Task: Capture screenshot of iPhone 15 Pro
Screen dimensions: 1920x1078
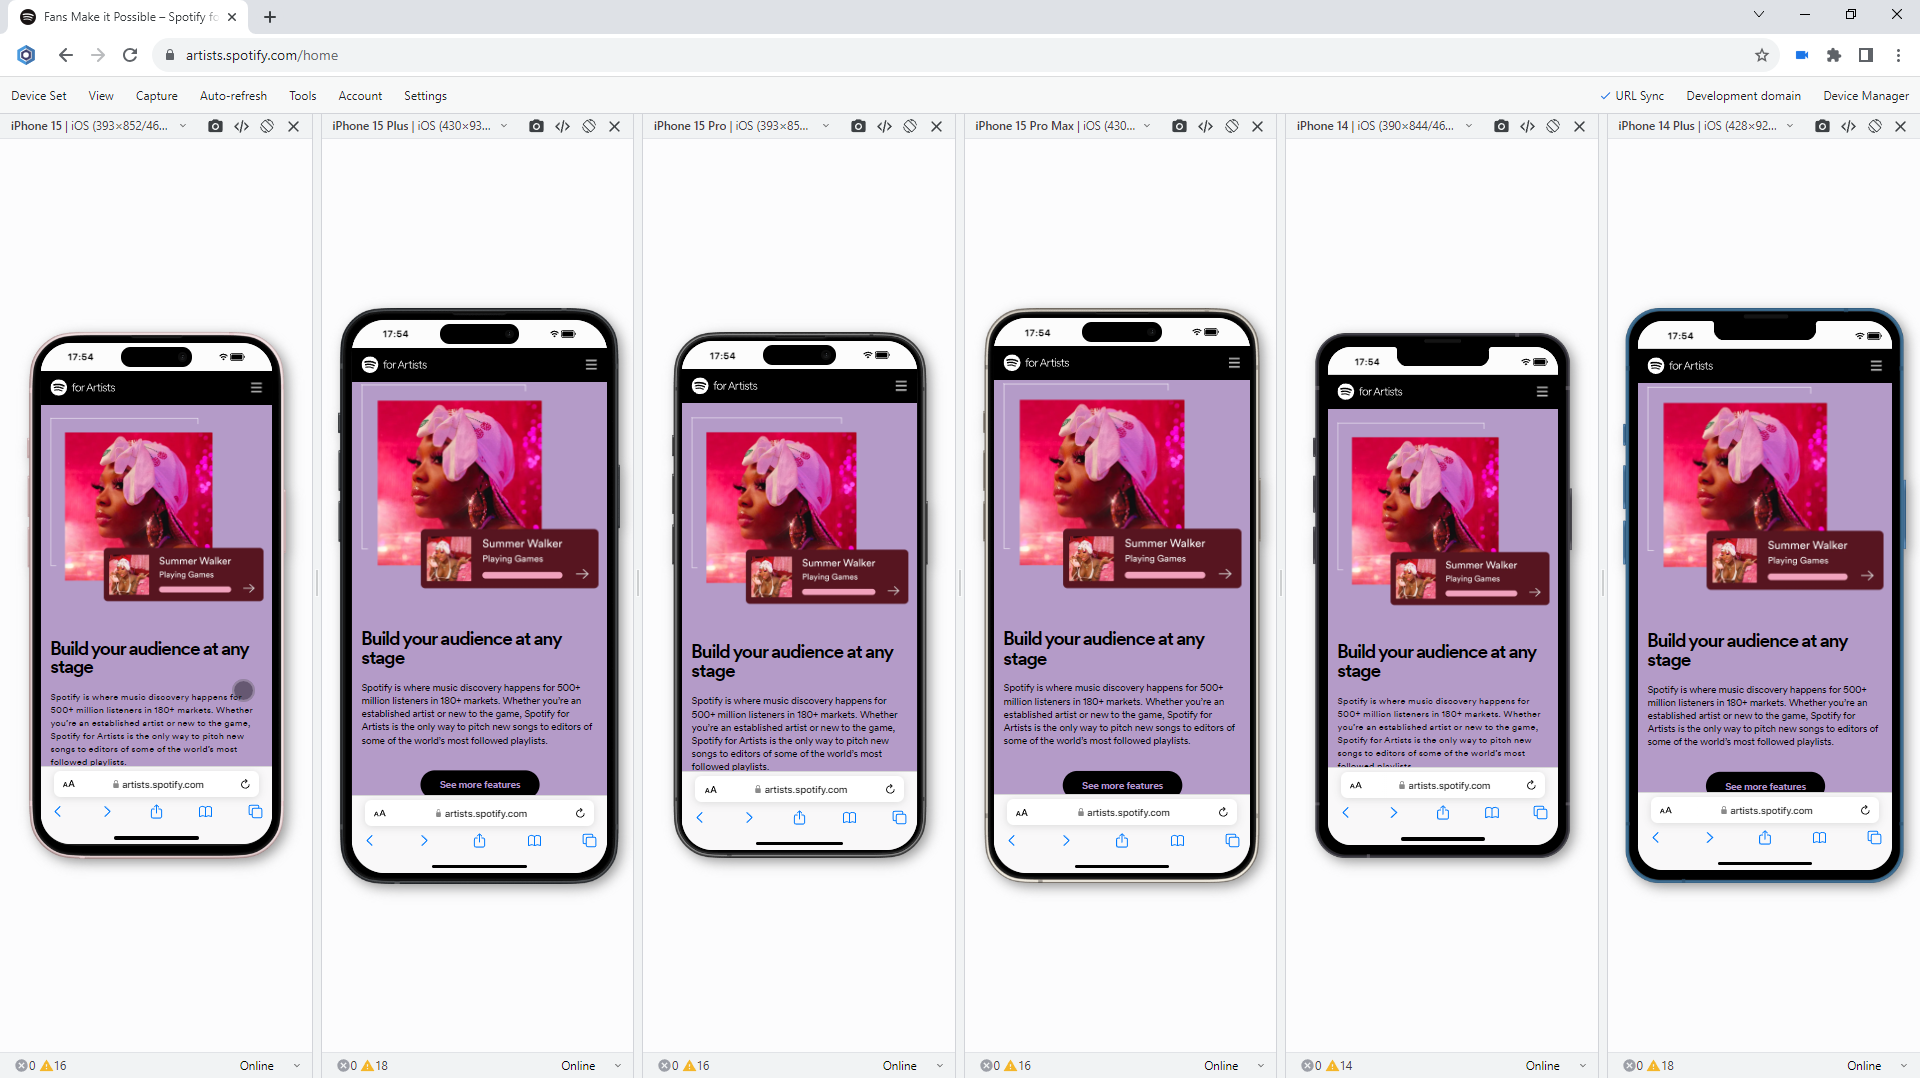Action: coord(858,126)
